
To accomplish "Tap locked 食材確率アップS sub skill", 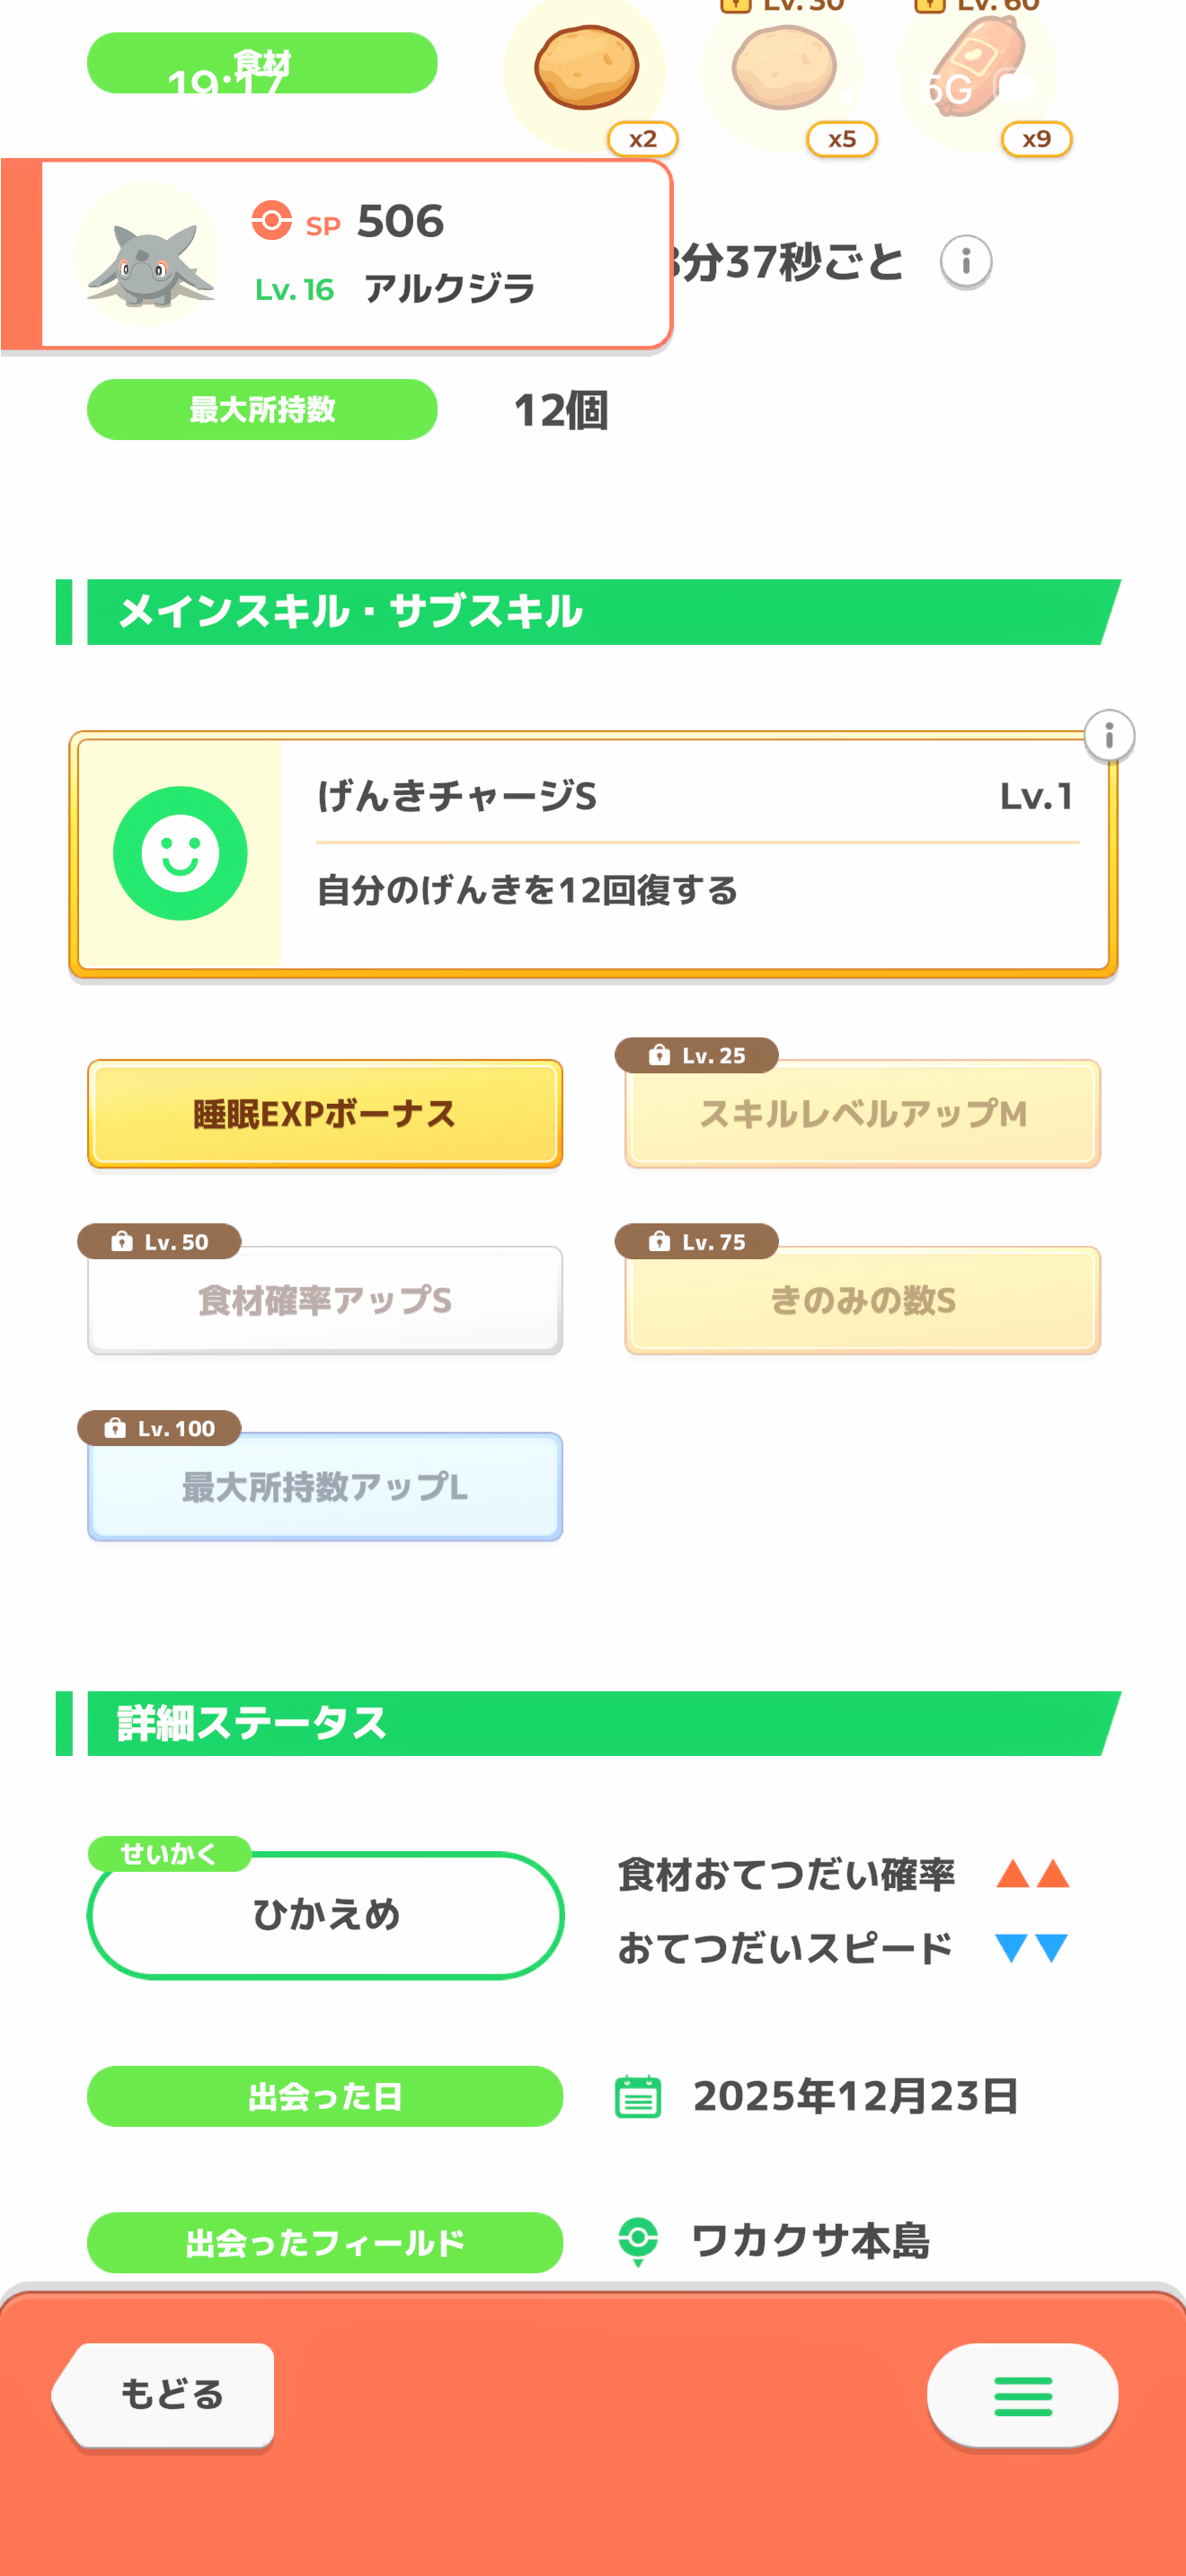I will point(325,1300).
